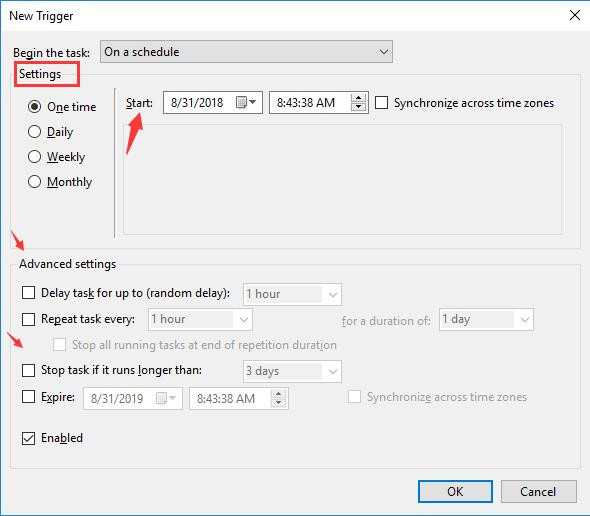Image resolution: width=590 pixels, height=516 pixels.
Task: Increase start time with up spinner arrow
Action: [x=358, y=98]
